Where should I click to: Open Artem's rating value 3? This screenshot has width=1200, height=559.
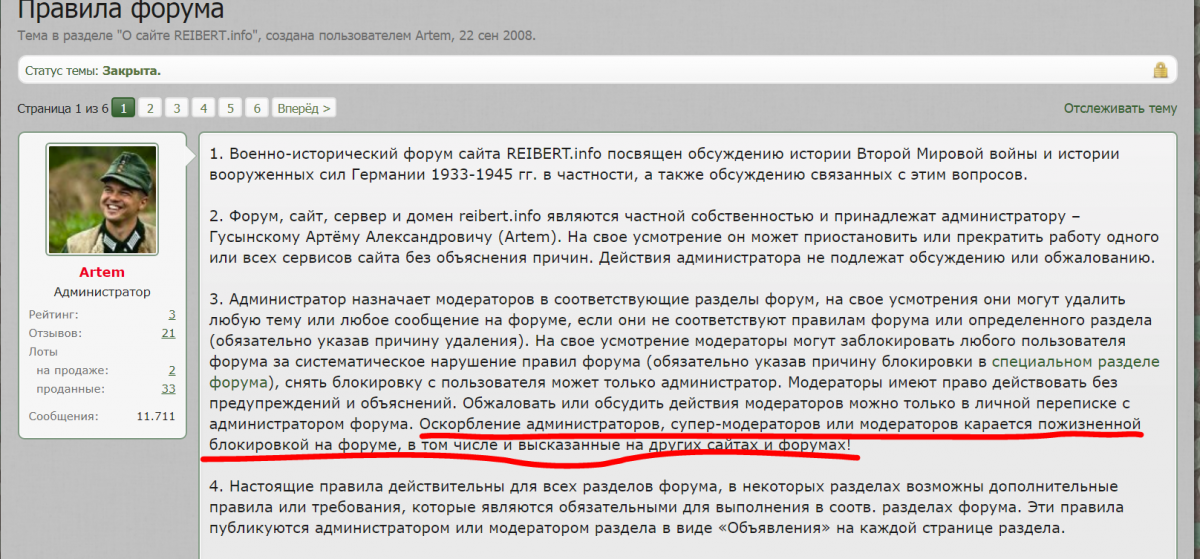click(x=172, y=314)
